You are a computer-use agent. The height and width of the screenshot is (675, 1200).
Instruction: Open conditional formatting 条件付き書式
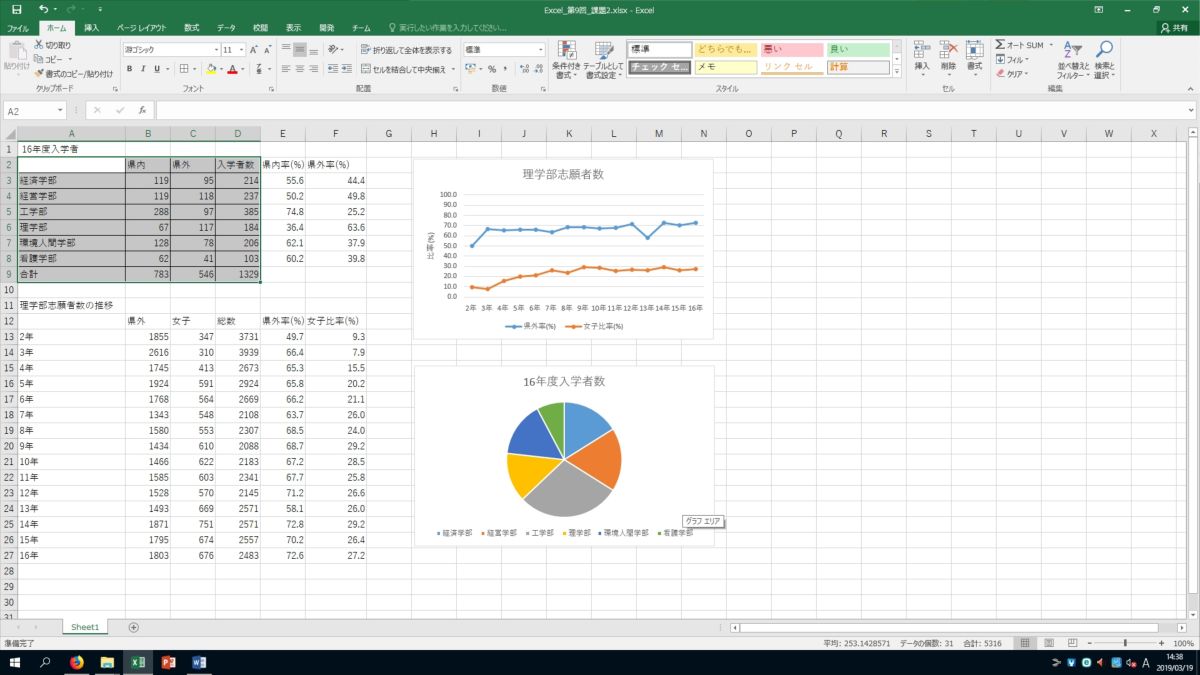[x=567, y=60]
